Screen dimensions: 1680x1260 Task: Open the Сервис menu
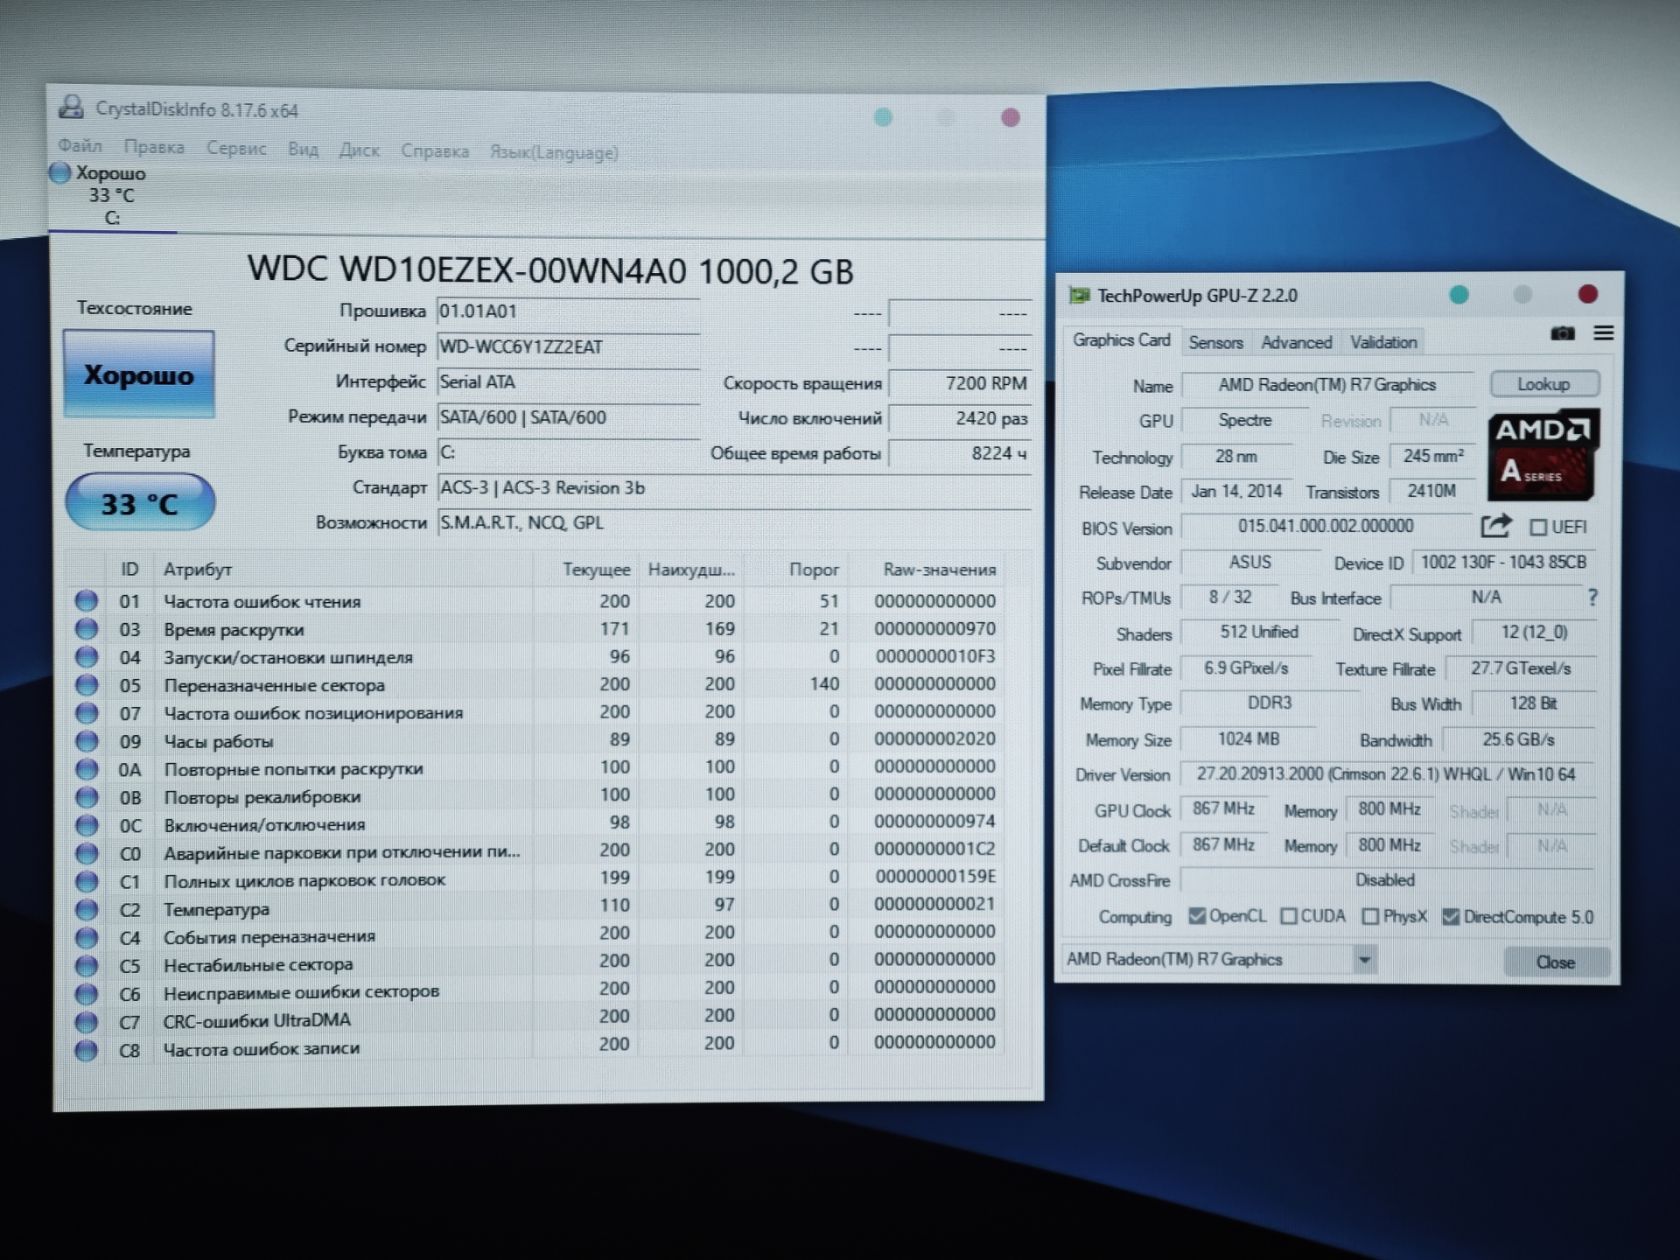236,149
